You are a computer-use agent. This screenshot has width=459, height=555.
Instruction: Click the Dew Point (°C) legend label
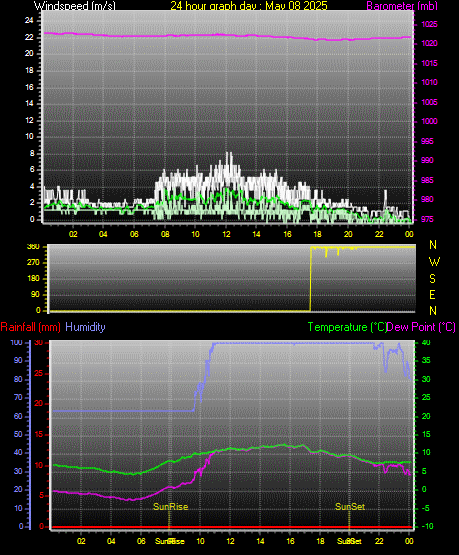coord(421,327)
